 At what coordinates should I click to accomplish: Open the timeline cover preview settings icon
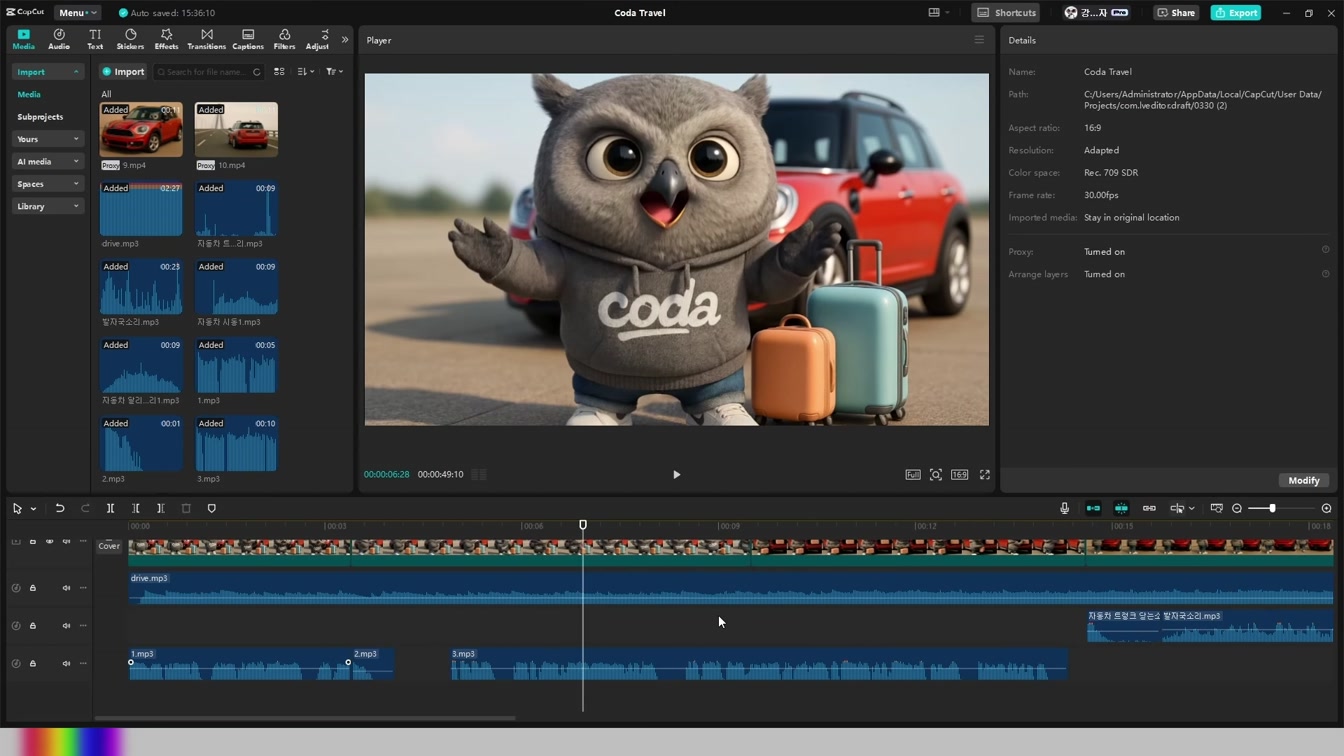pyautogui.click(x=1216, y=509)
